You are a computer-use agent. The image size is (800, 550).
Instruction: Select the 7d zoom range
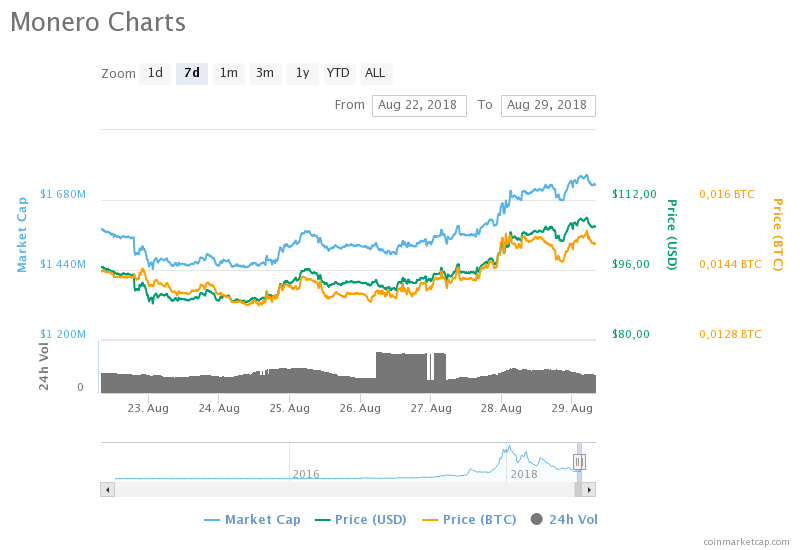(192, 73)
